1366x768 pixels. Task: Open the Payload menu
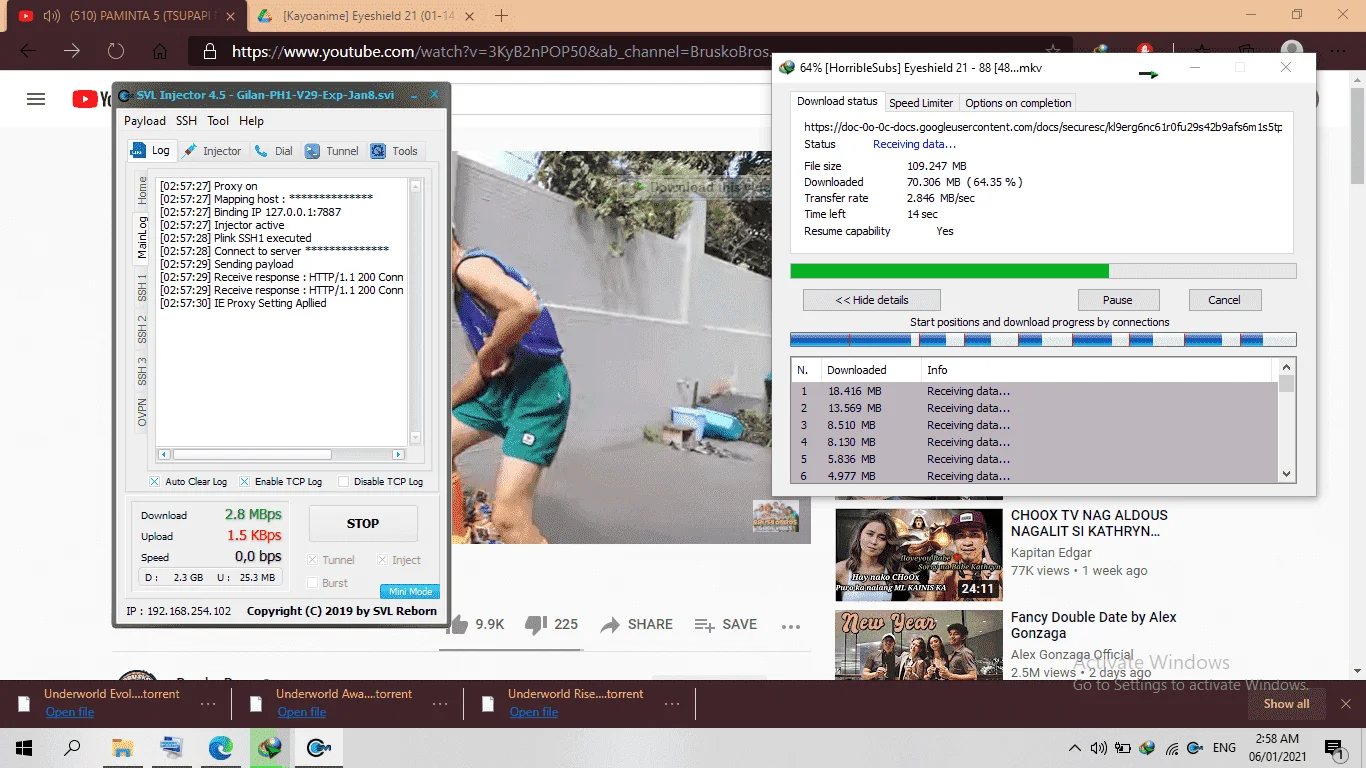click(x=145, y=121)
